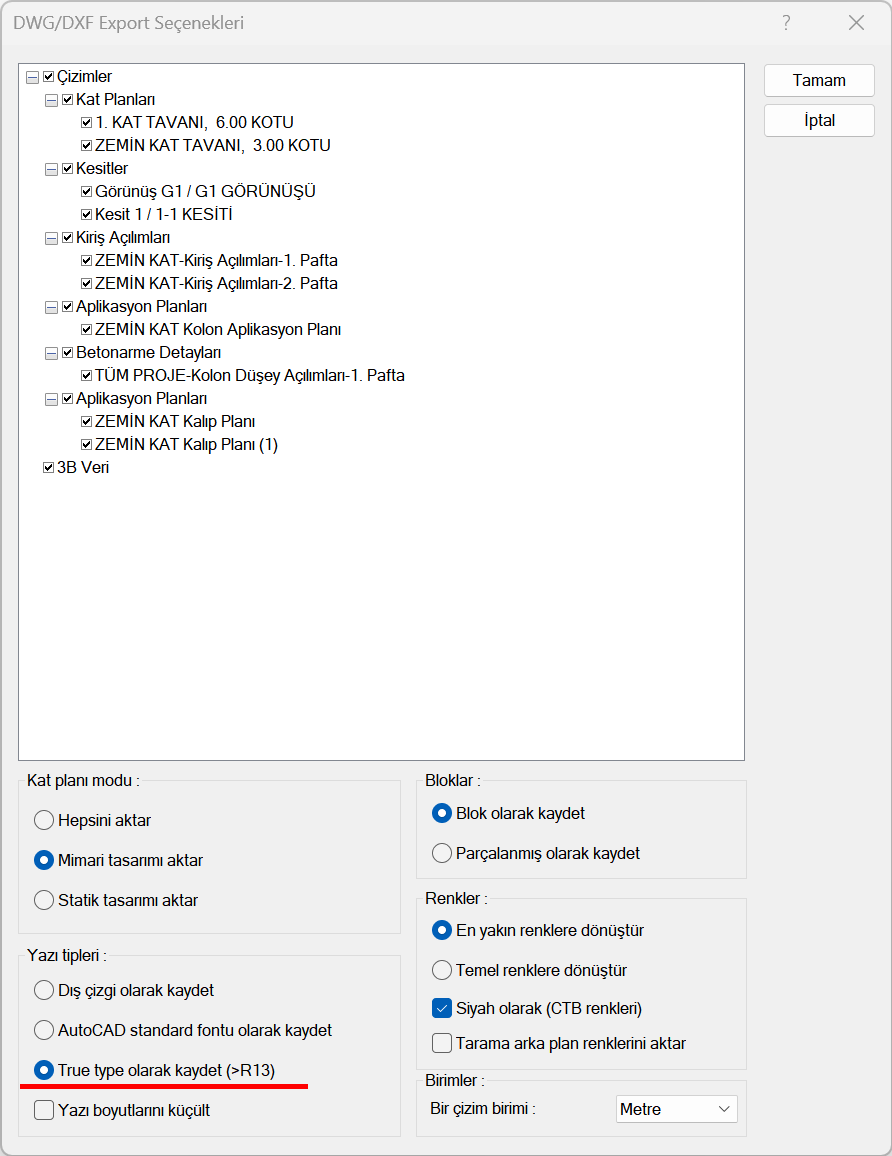
Task: Collapse the Betonarme Detayları branch
Action: click(52, 353)
